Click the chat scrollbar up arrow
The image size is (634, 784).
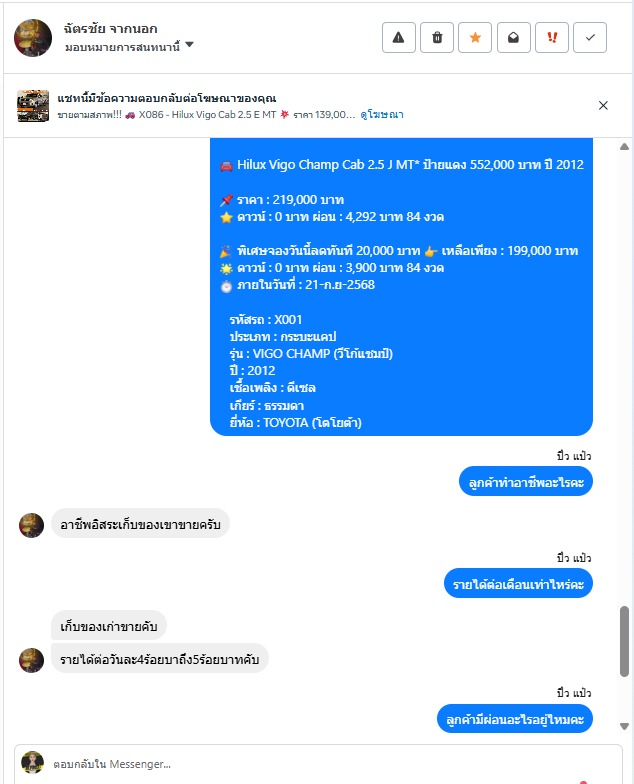click(x=624, y=146)
